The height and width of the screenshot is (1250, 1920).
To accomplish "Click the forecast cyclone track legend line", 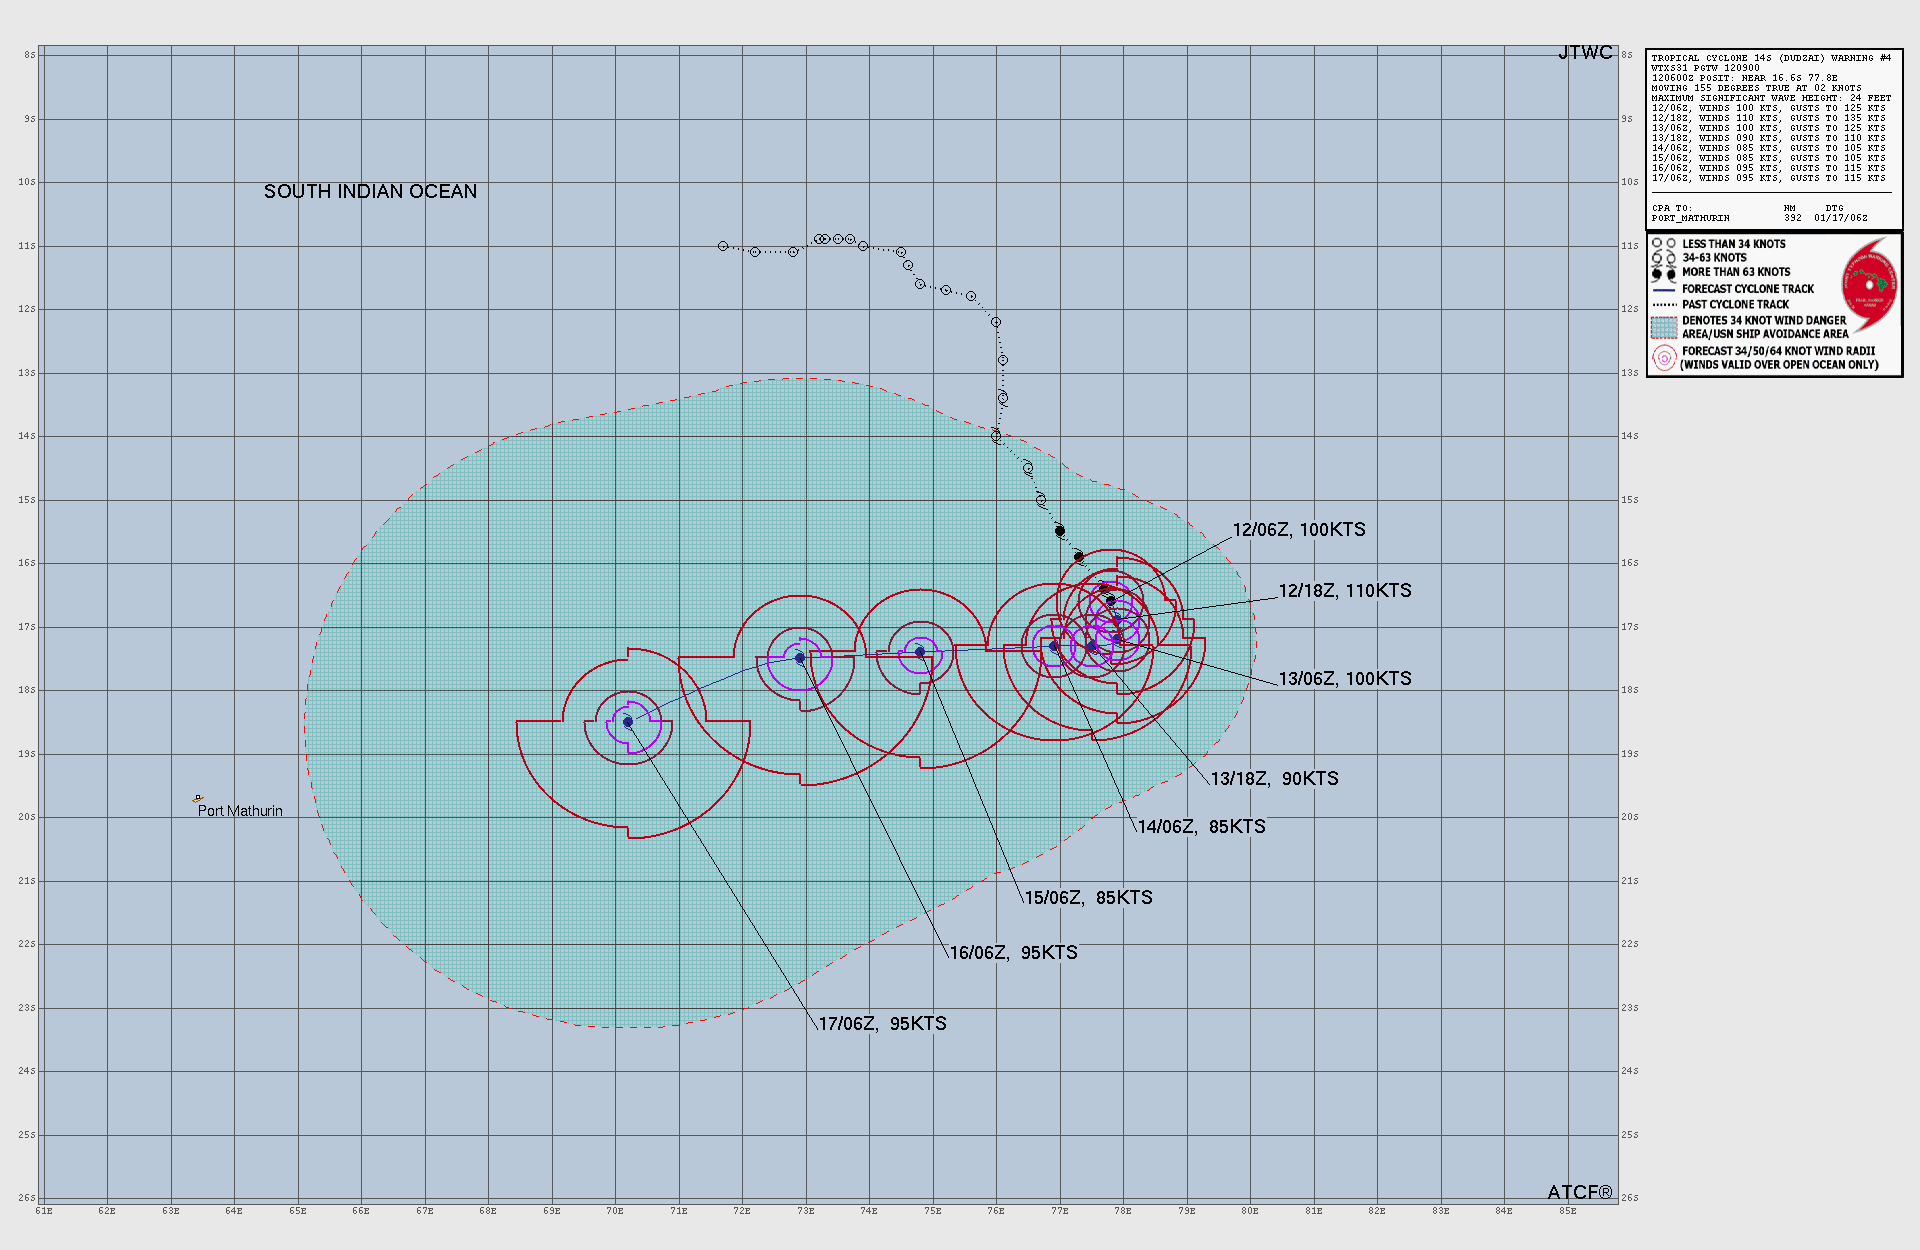I will pyautogui.click(x=1664, y=289).
